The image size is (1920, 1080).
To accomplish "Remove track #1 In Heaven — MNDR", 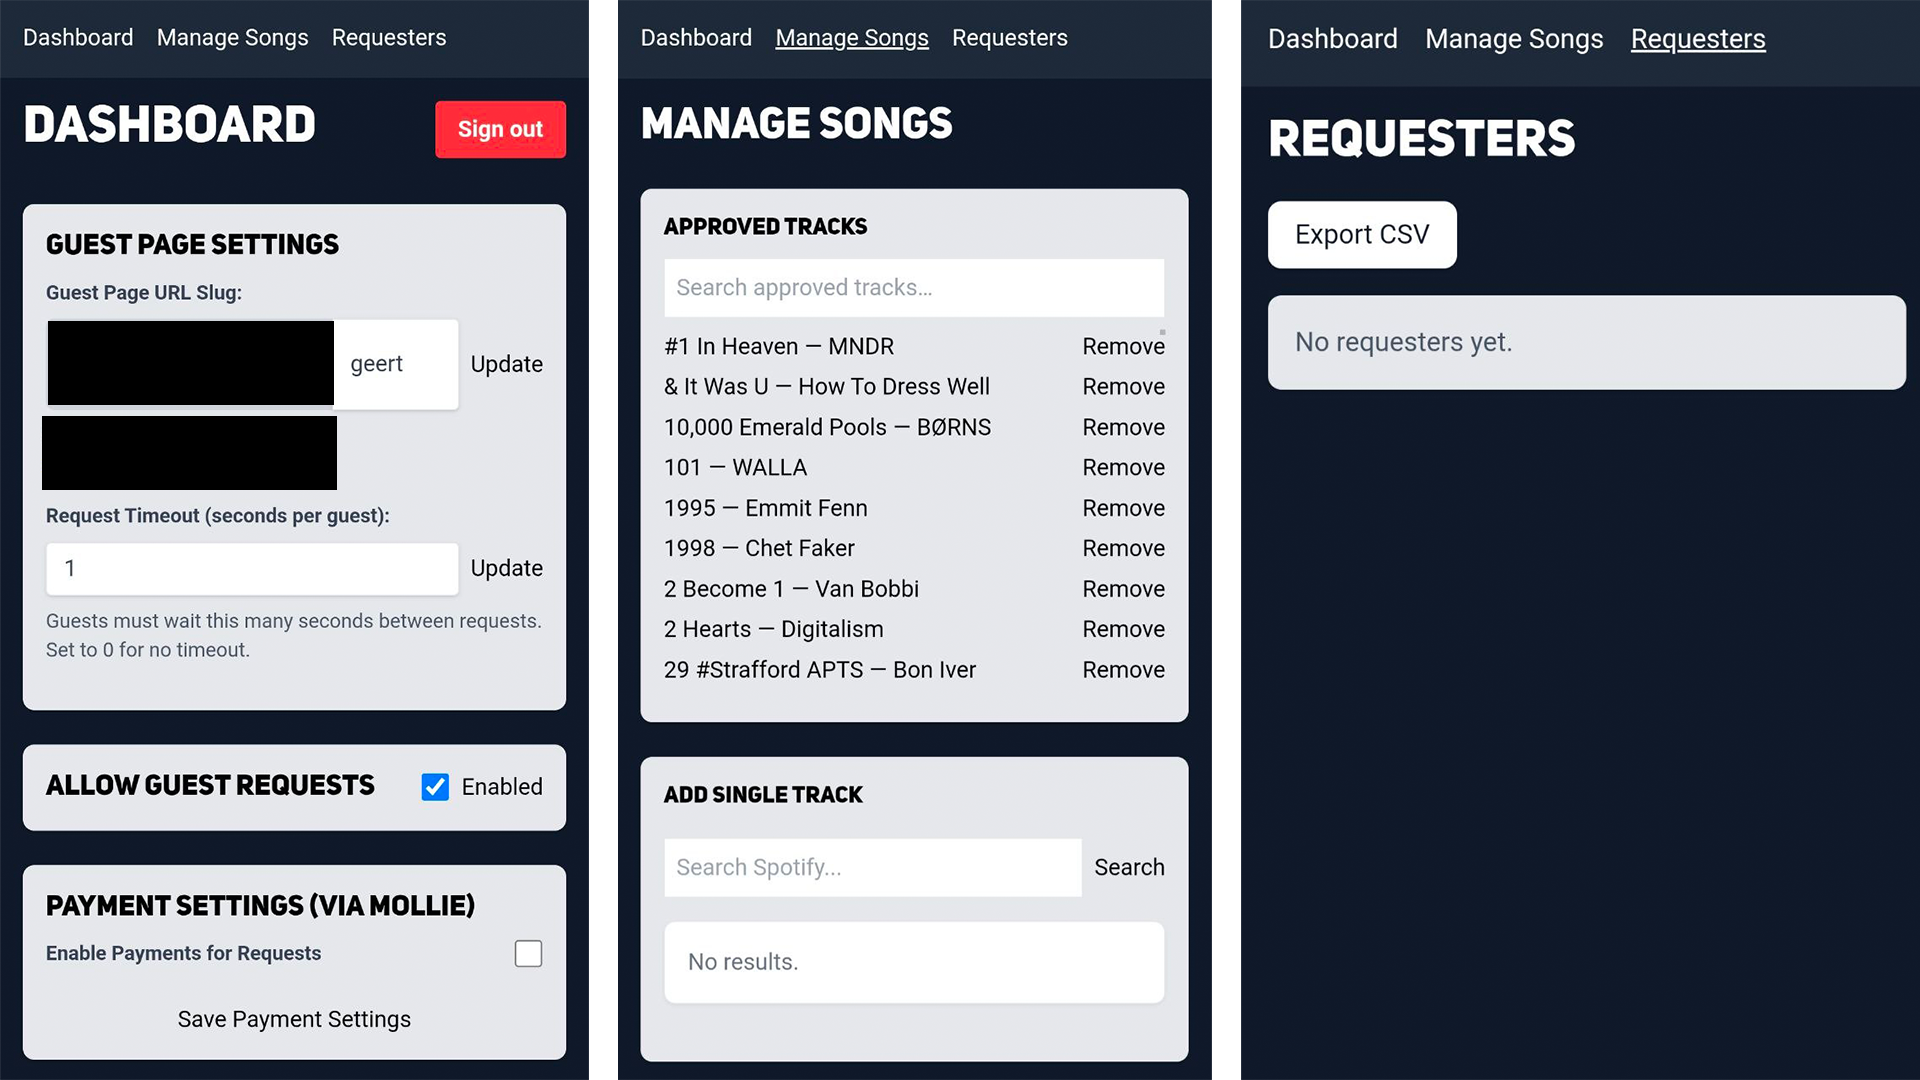I will coord(1122,346).
